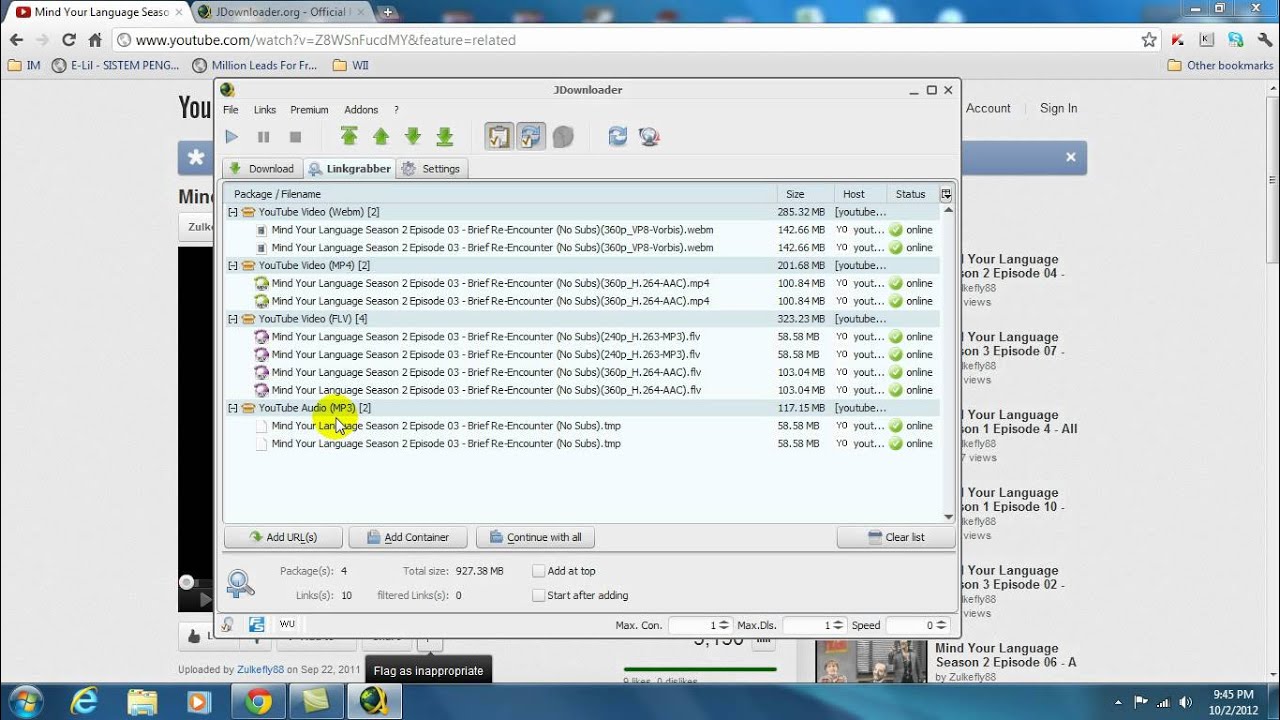Click the Clear list button
This screenshot has width=1280, height=720.
coord(896,537)
